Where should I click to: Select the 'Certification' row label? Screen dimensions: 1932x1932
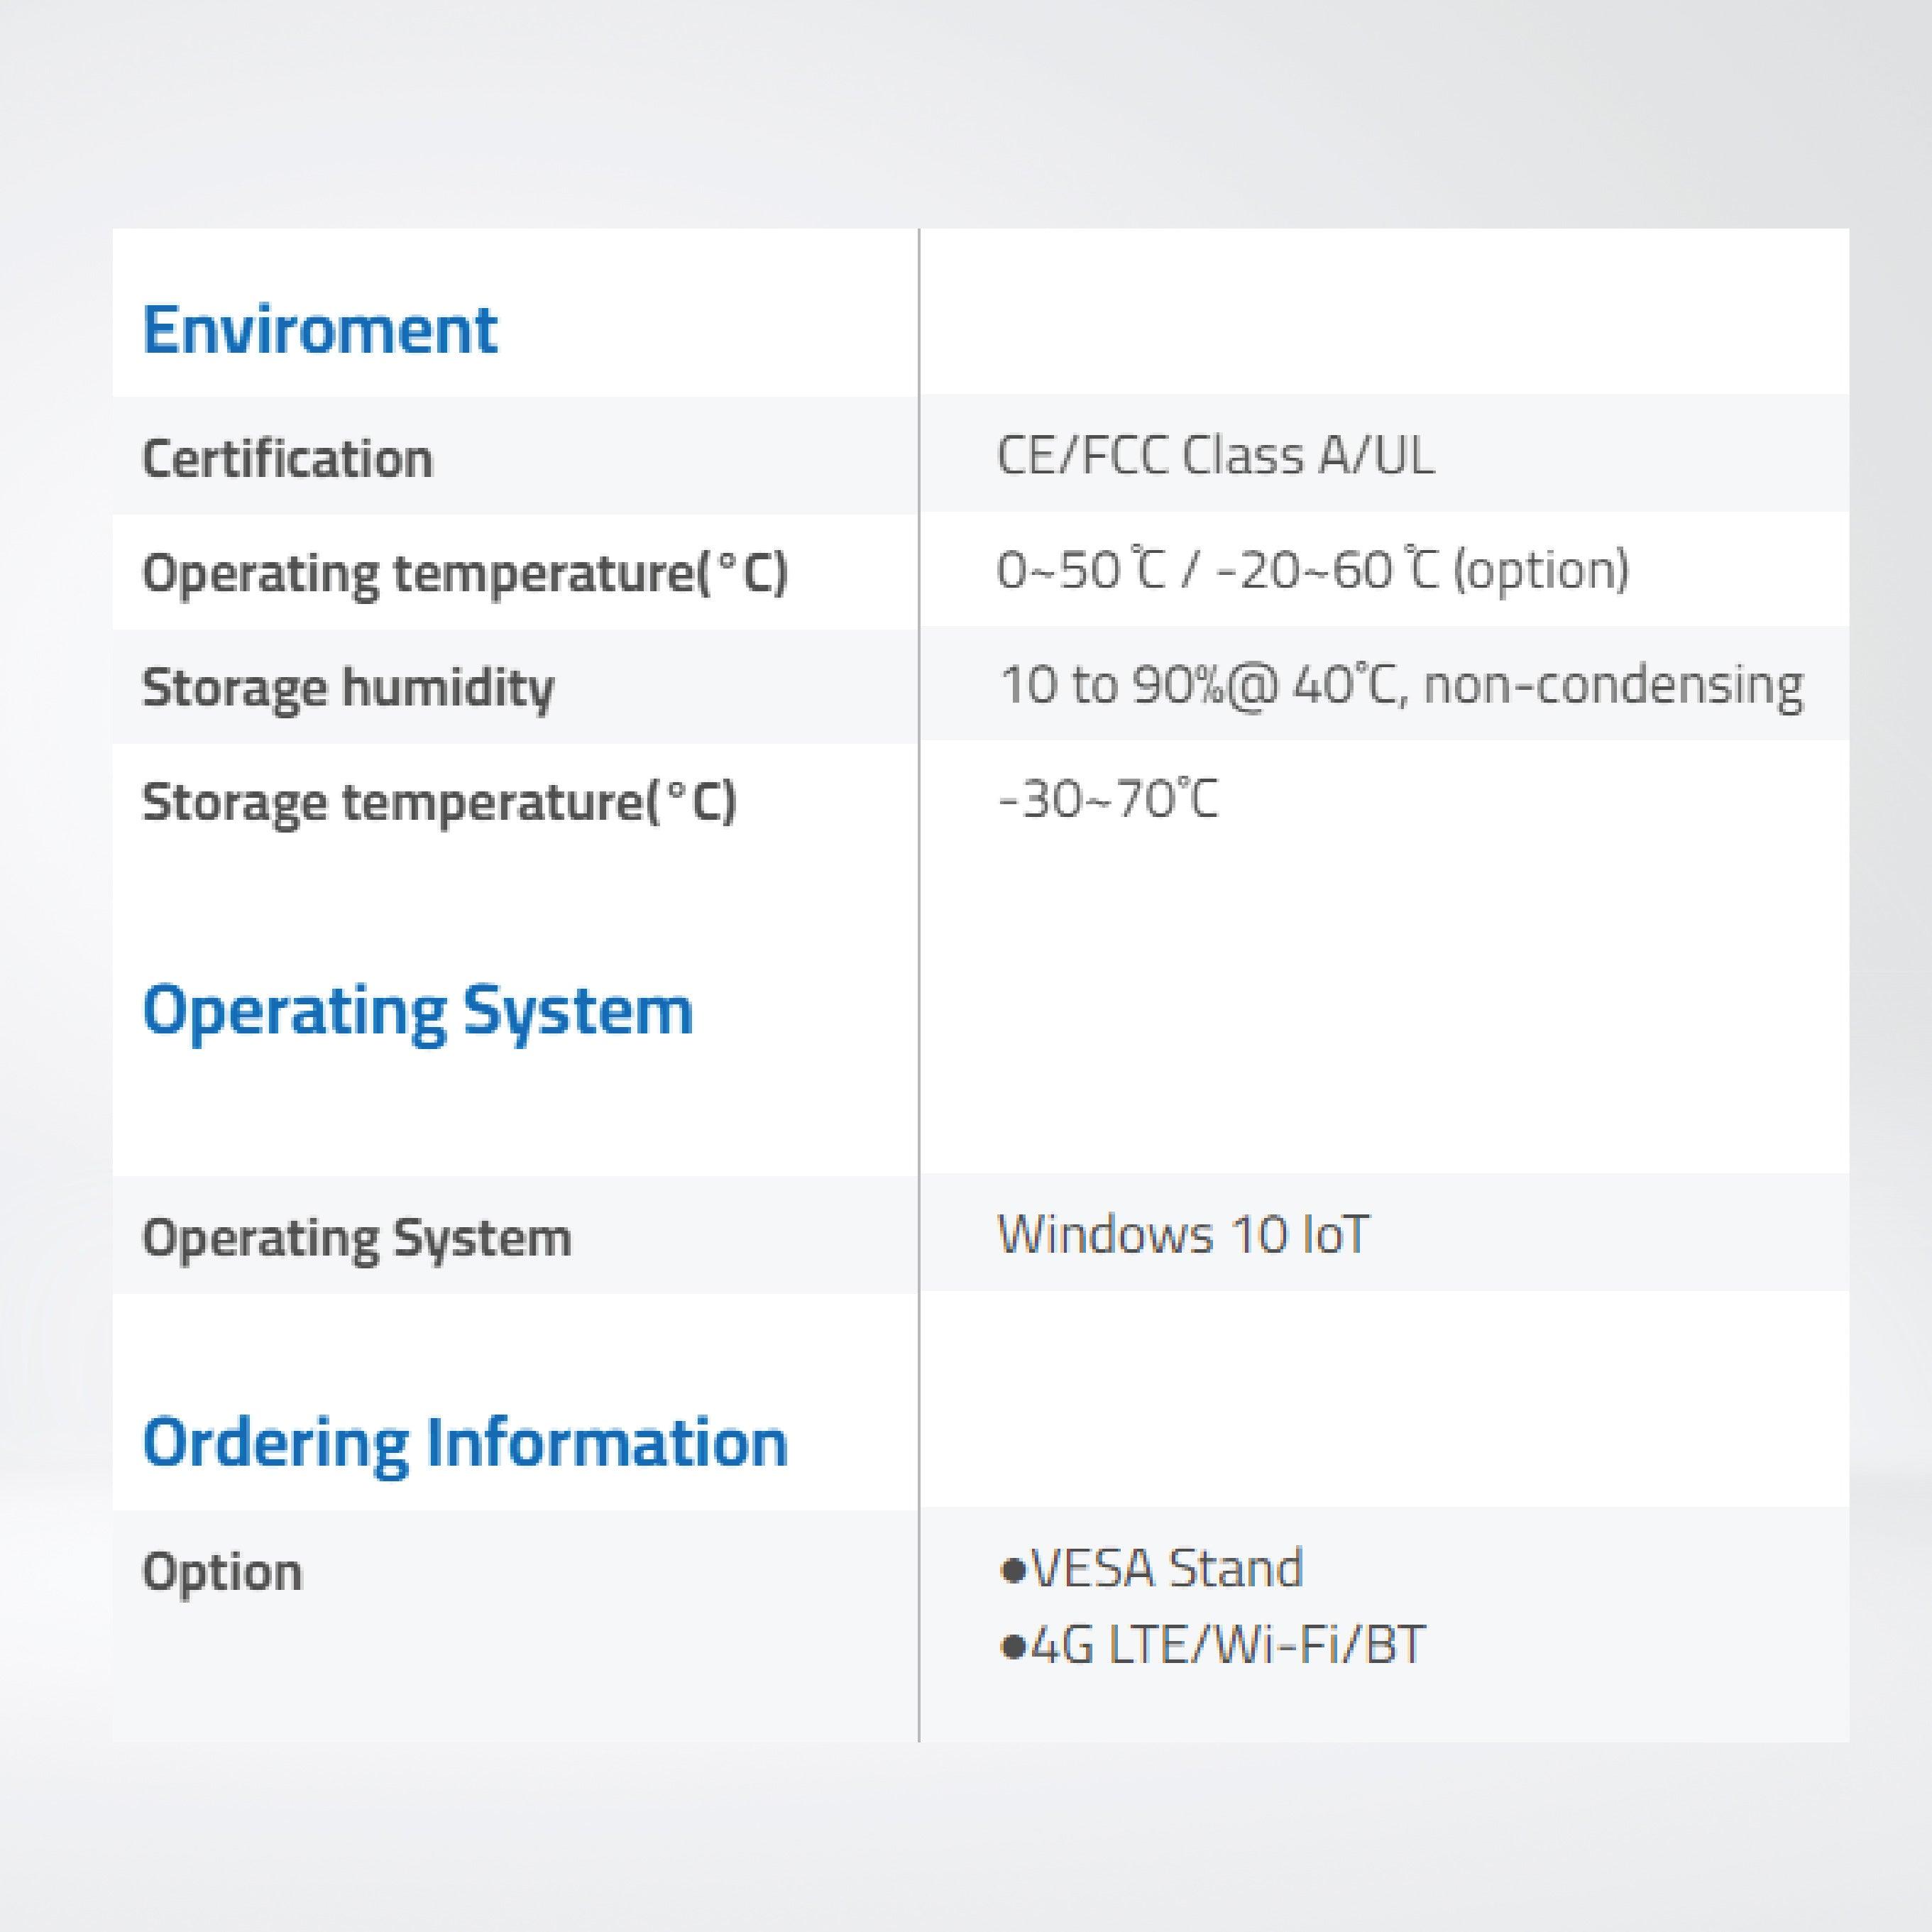(x=287, y=459)
